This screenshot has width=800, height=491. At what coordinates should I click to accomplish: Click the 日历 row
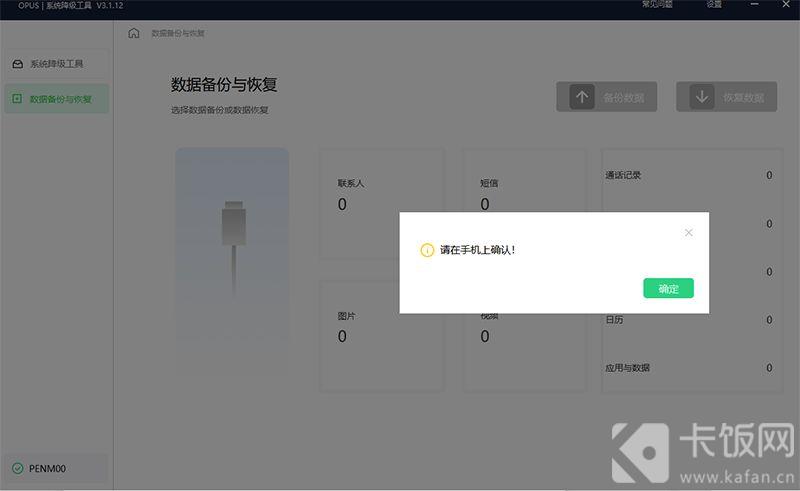(688, 320)
